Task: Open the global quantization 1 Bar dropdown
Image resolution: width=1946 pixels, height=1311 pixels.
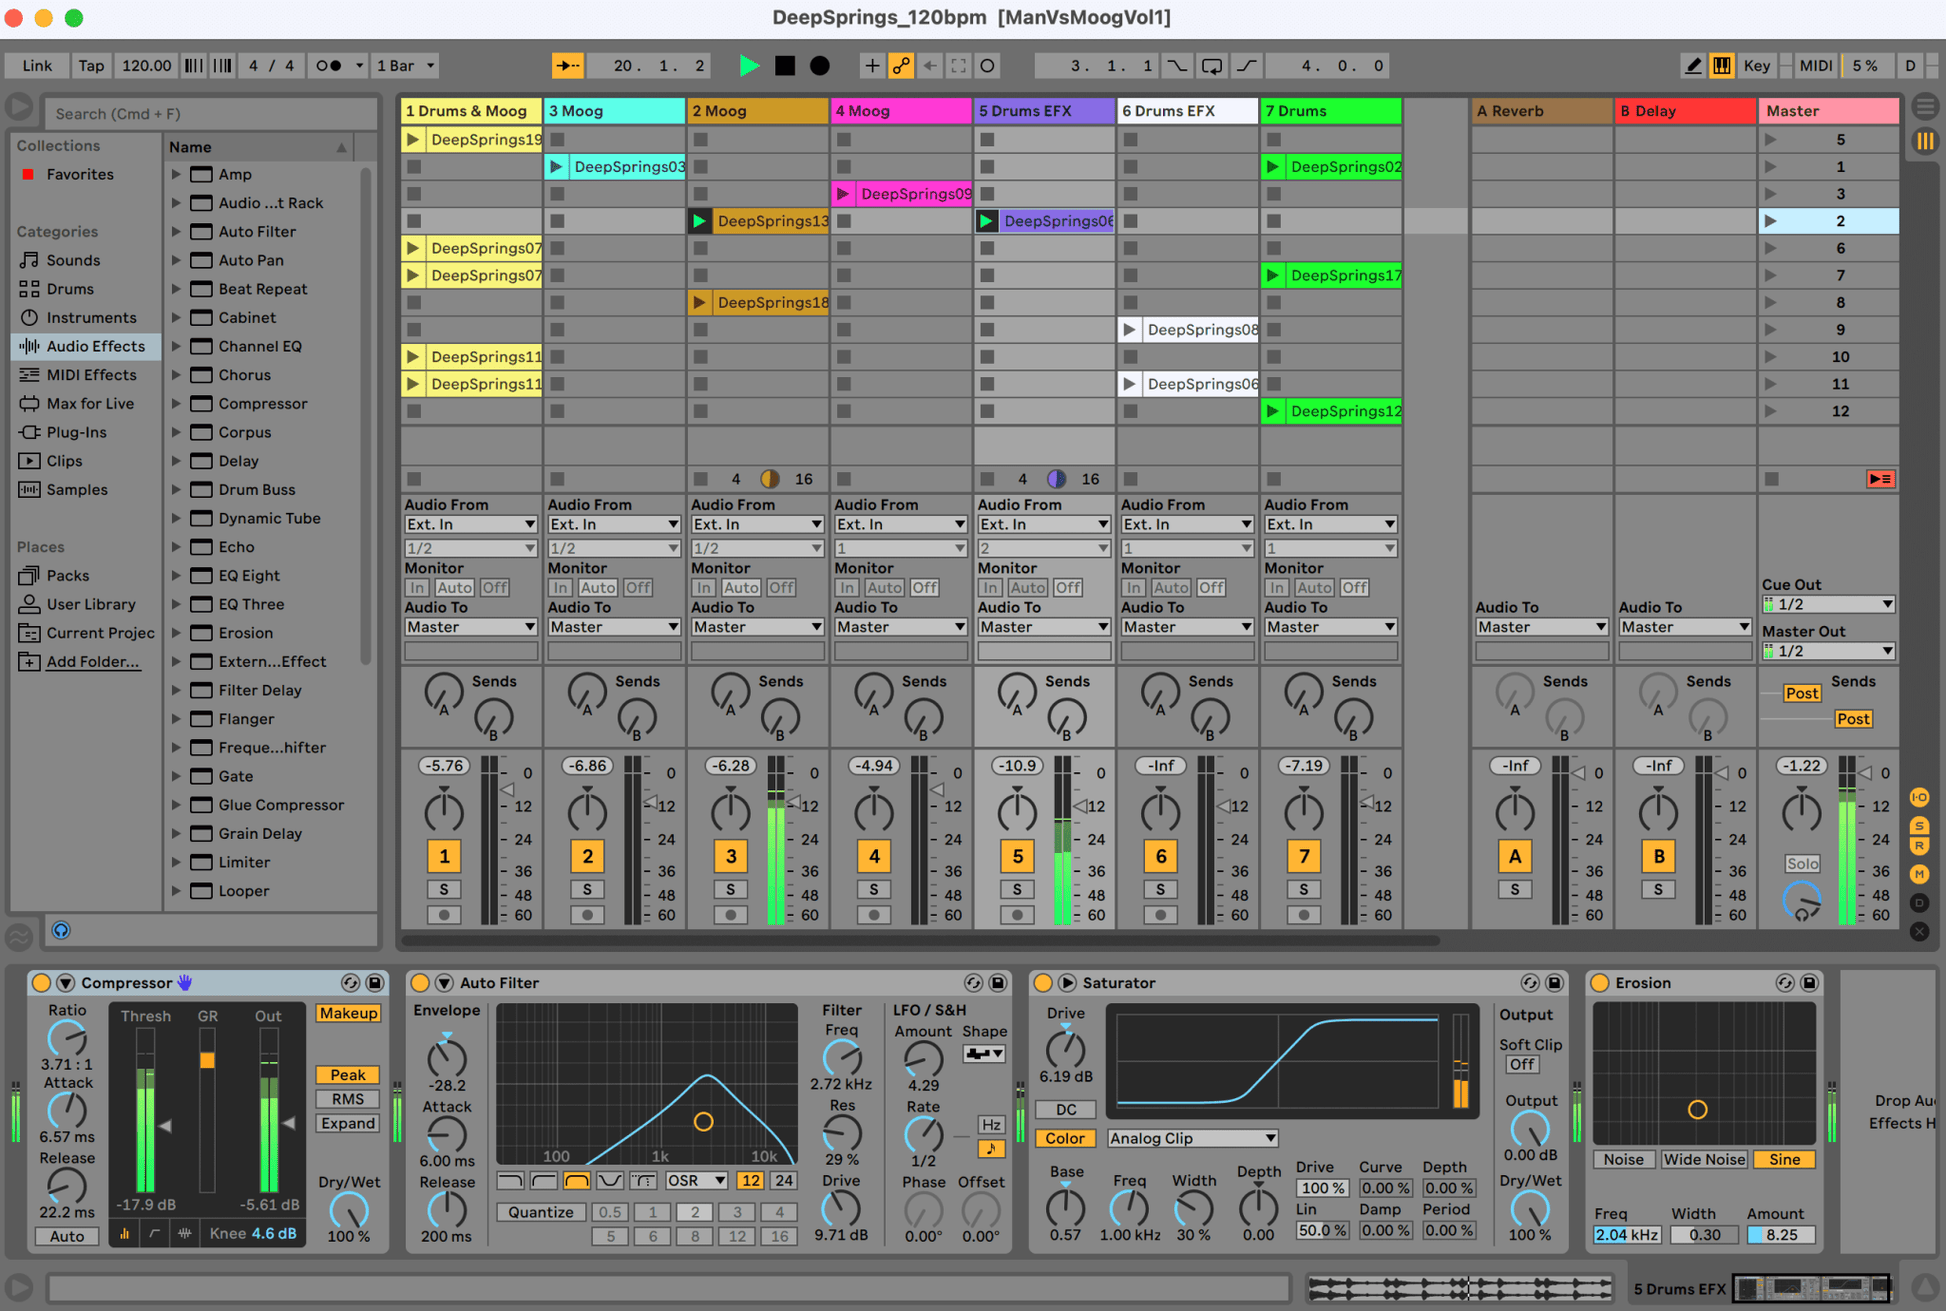Action: coord(404,65)
